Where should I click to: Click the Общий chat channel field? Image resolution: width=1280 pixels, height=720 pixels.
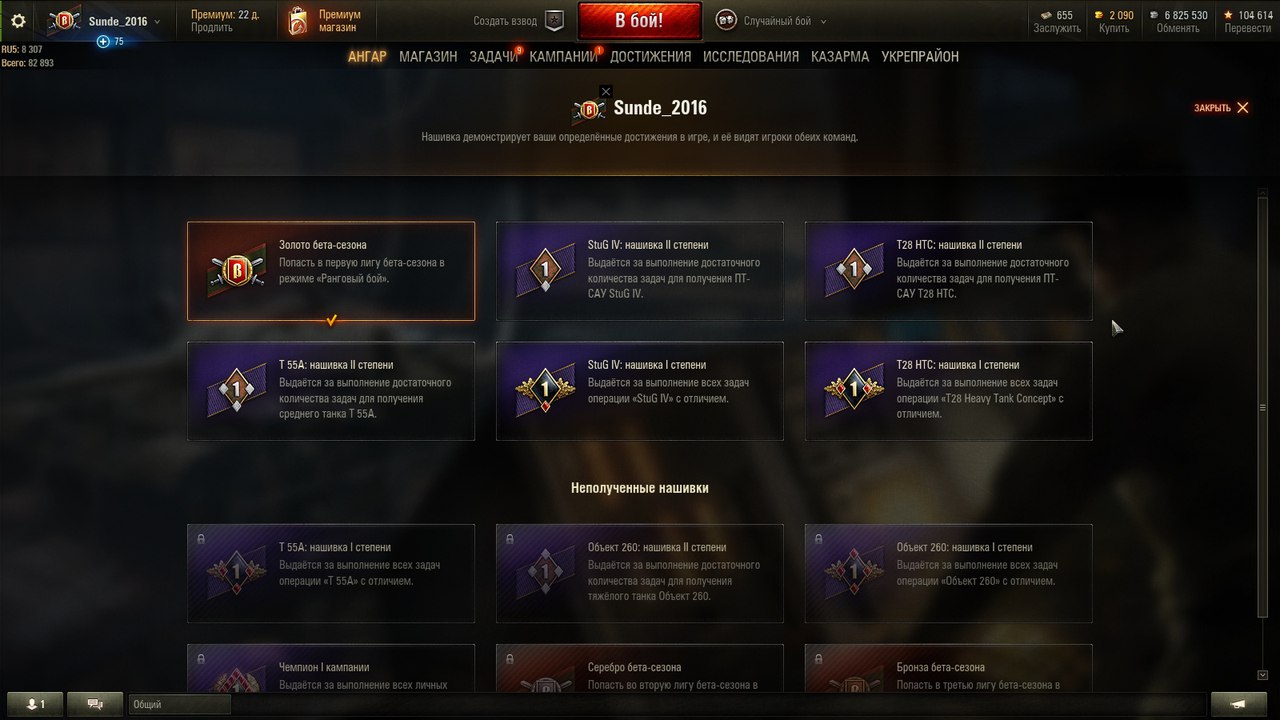[x=180, y=704]
